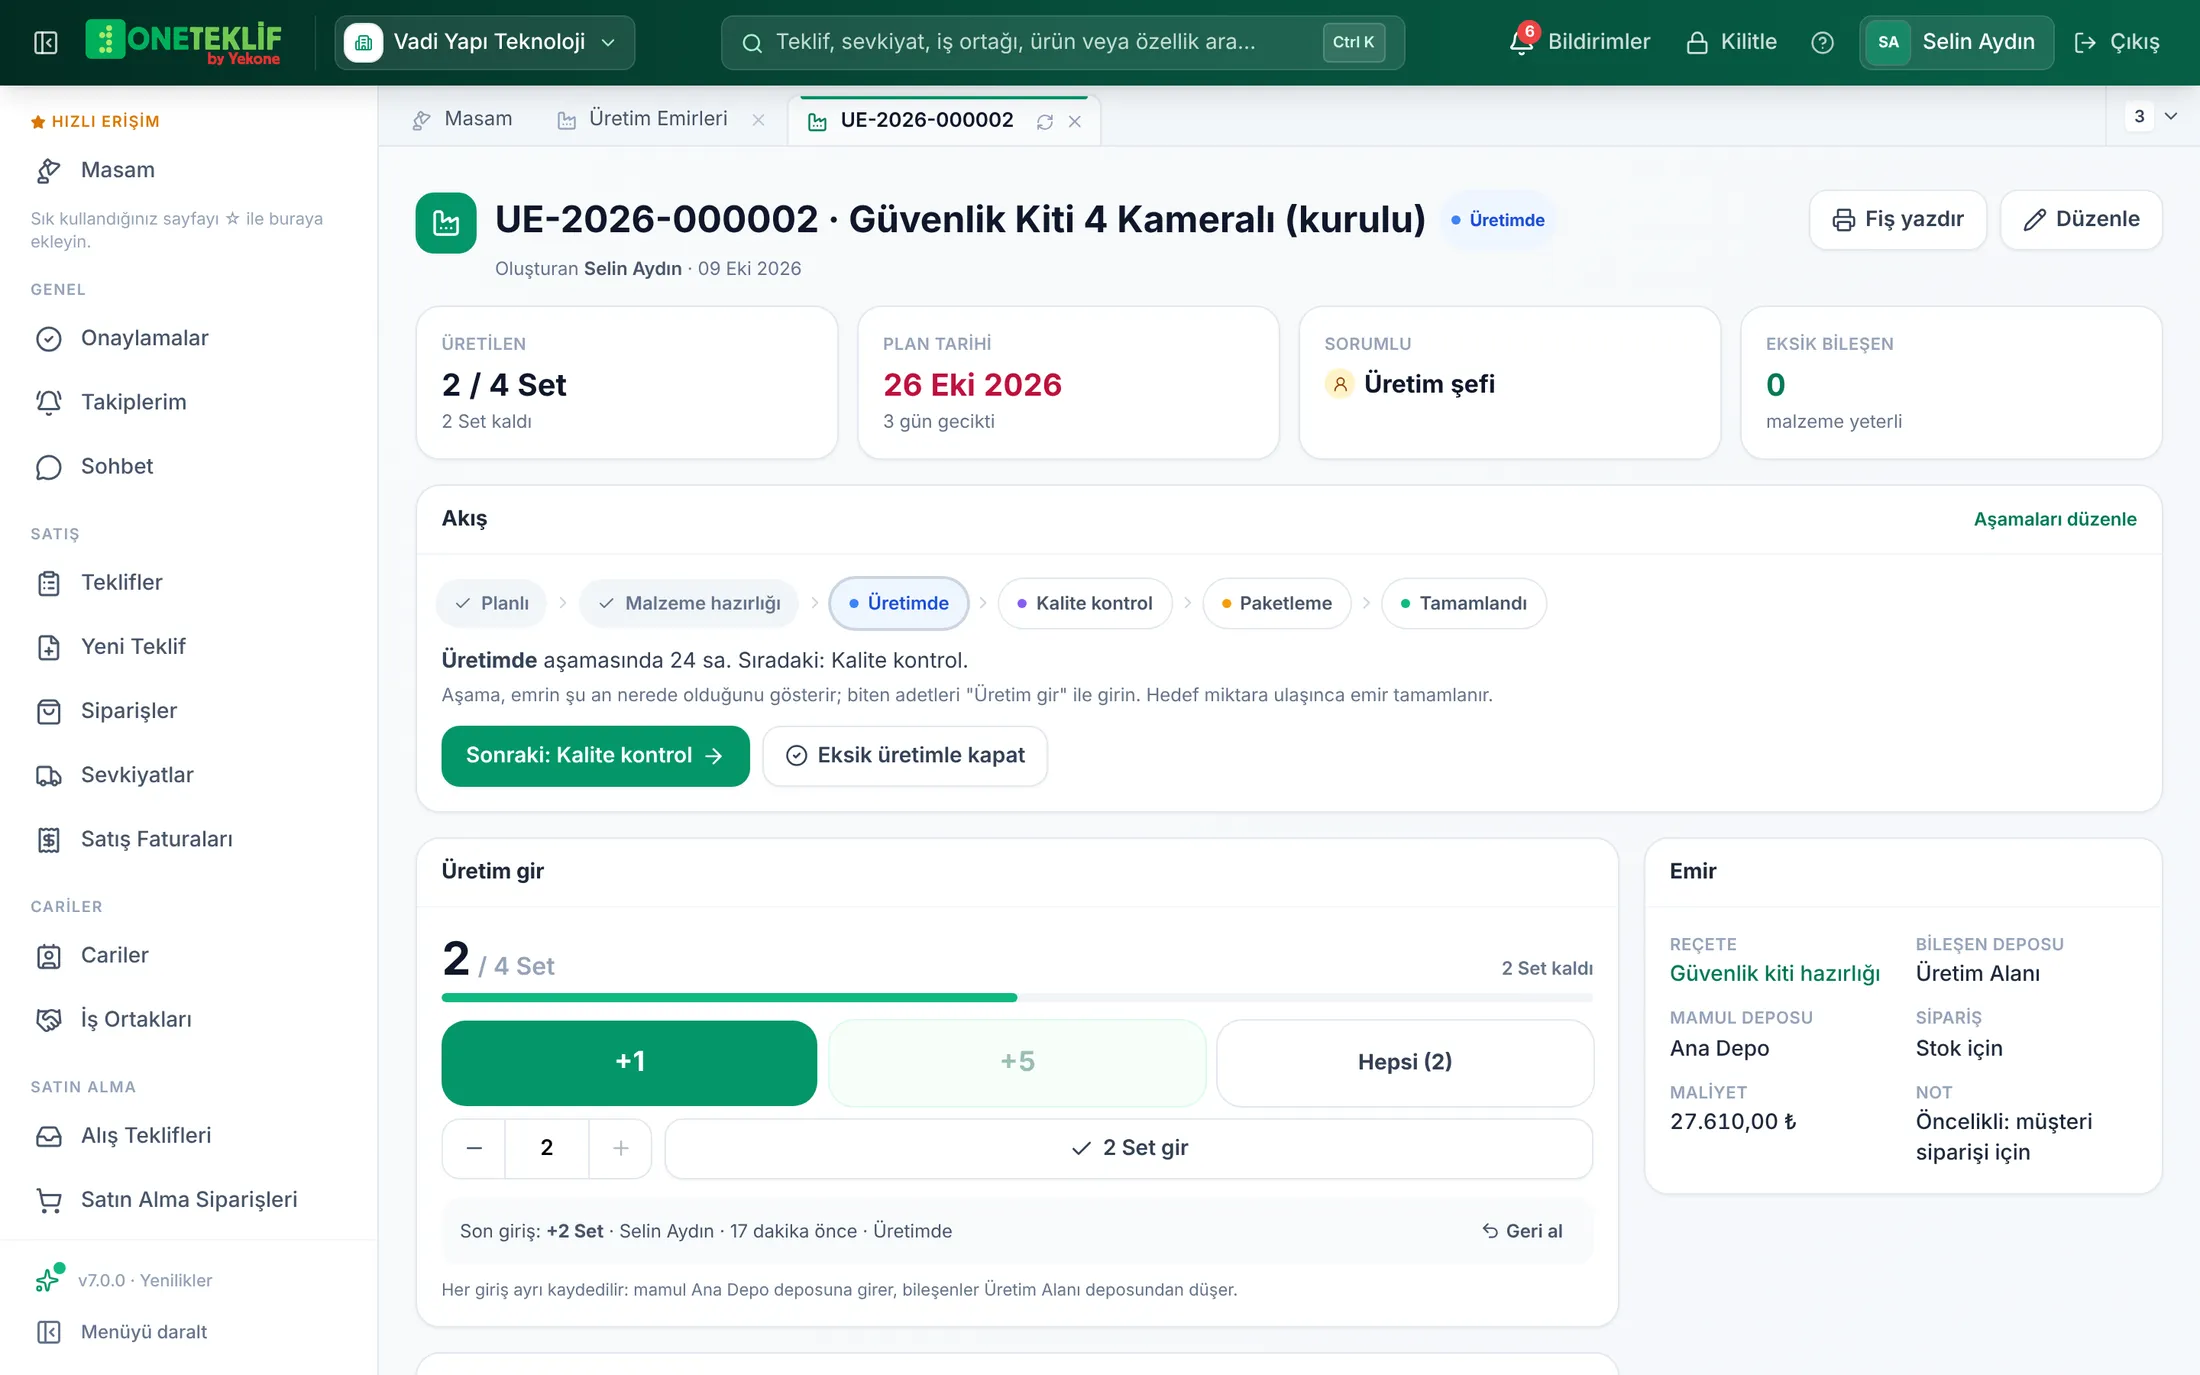Click Fiş yazdır button
The image size is (2200, 1375).
[1898, 219]
